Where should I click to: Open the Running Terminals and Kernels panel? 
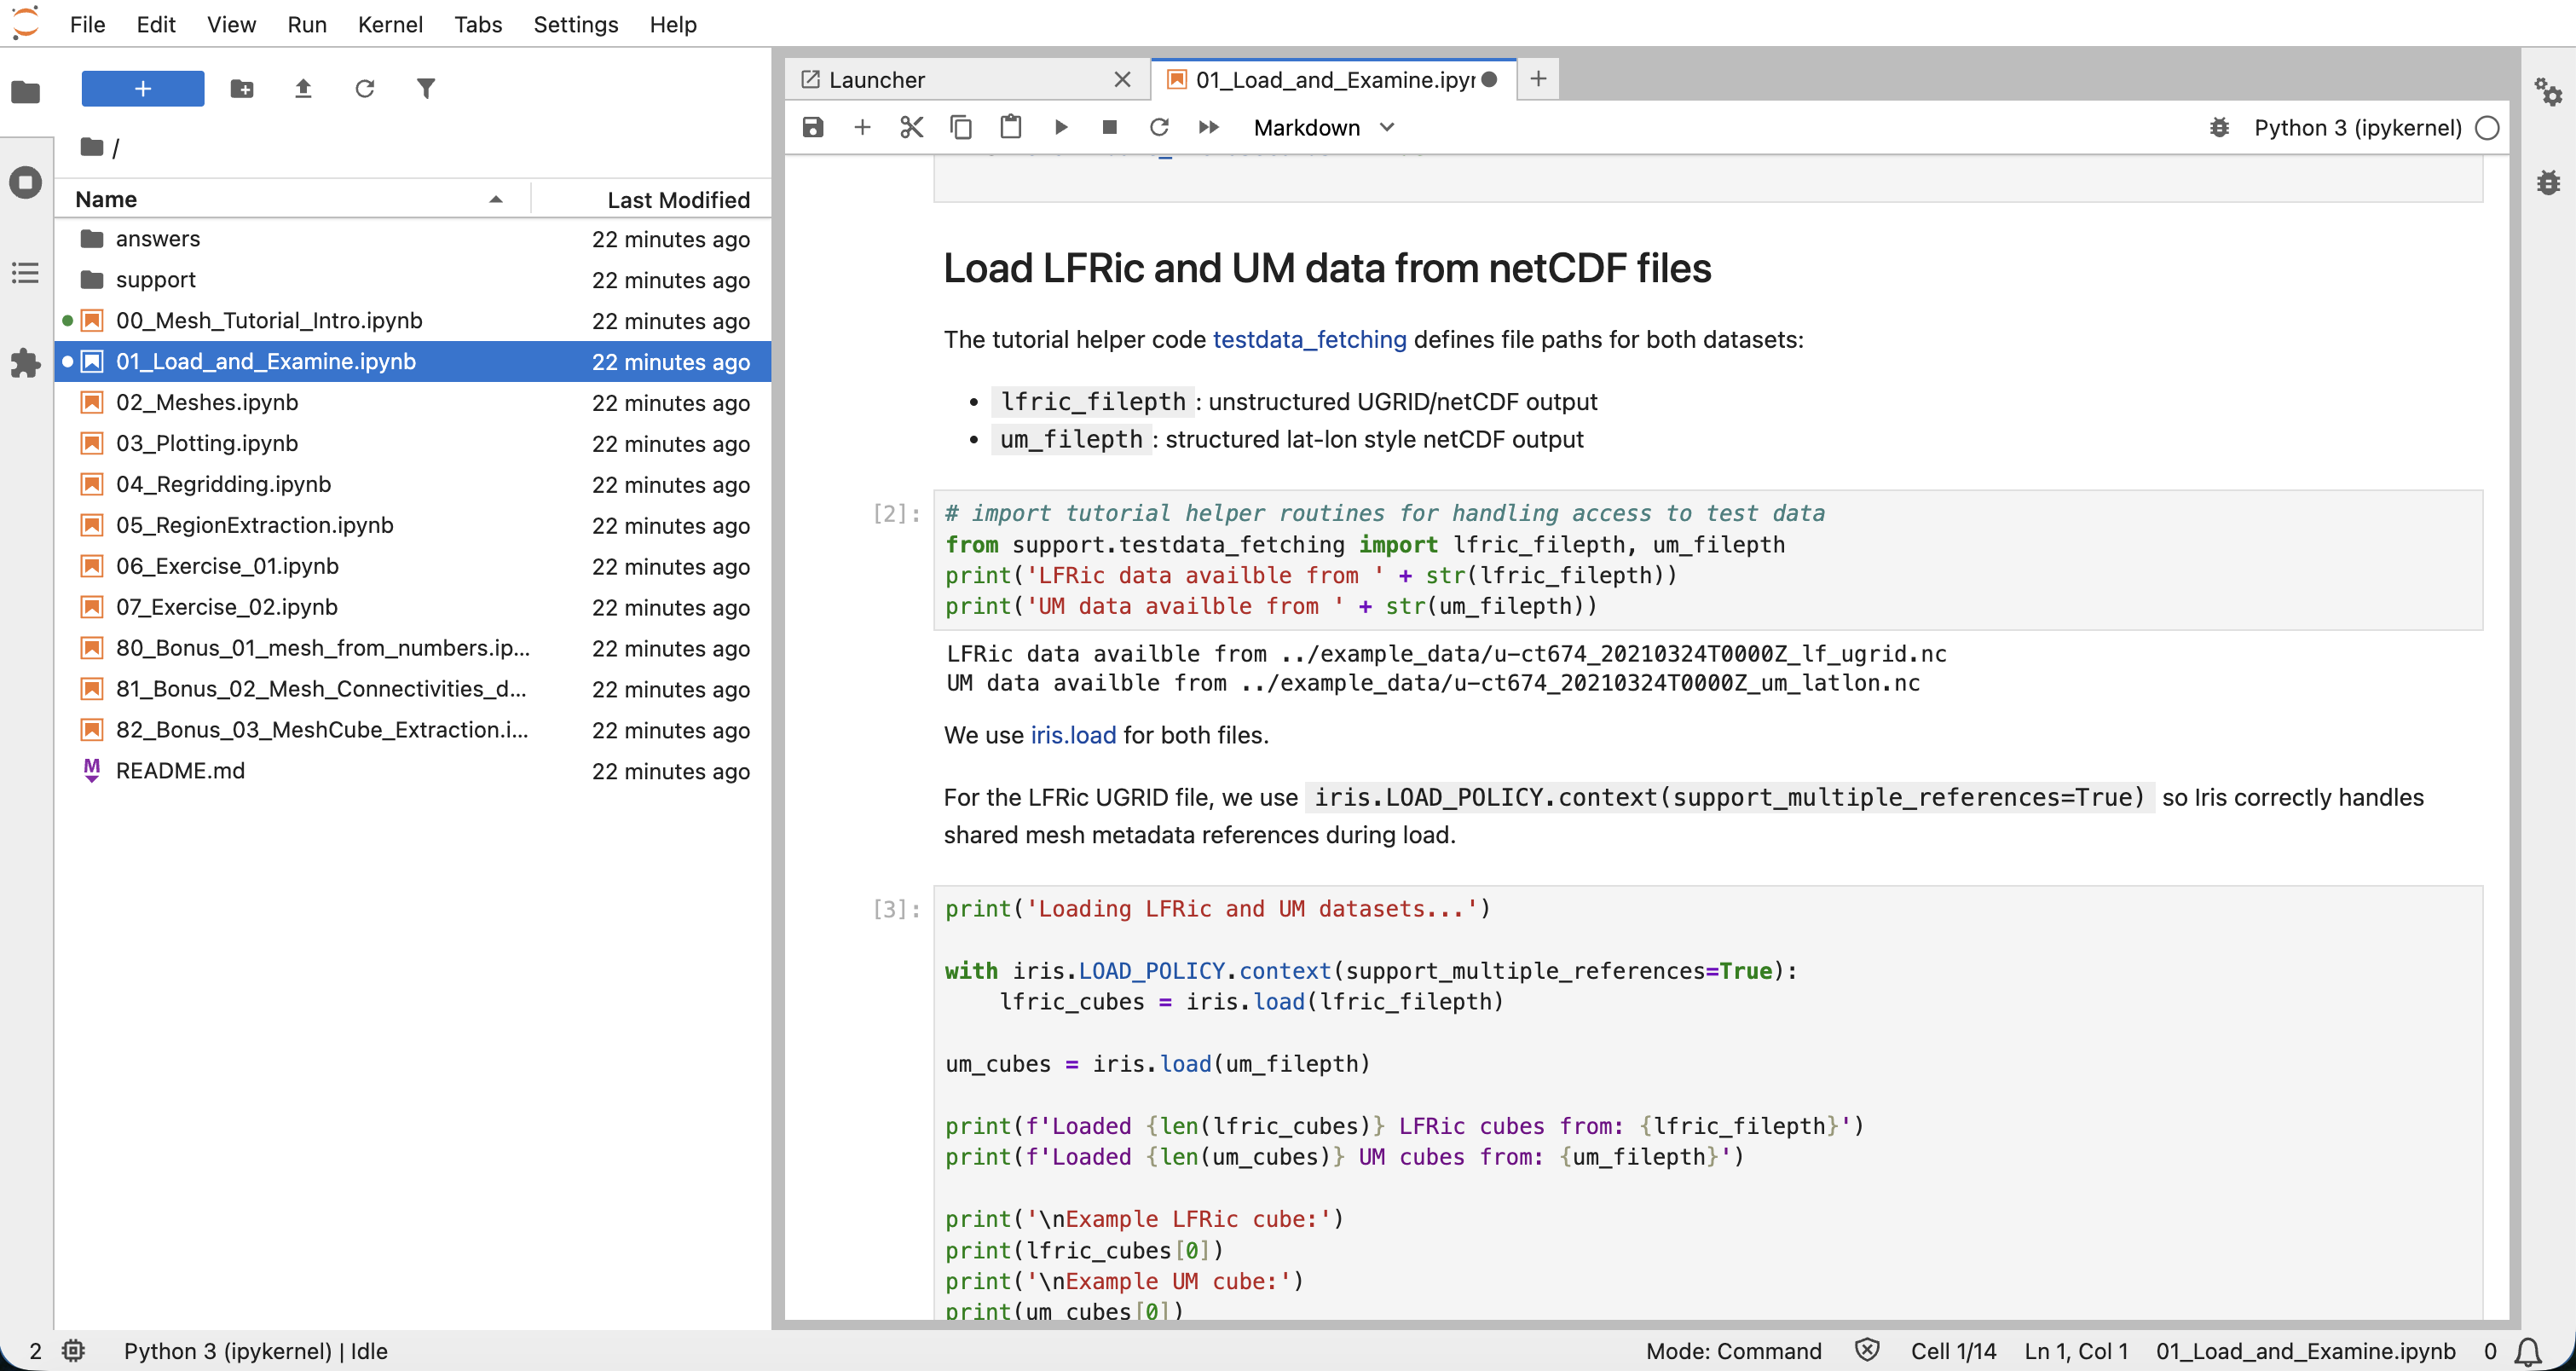pos(26,182)
